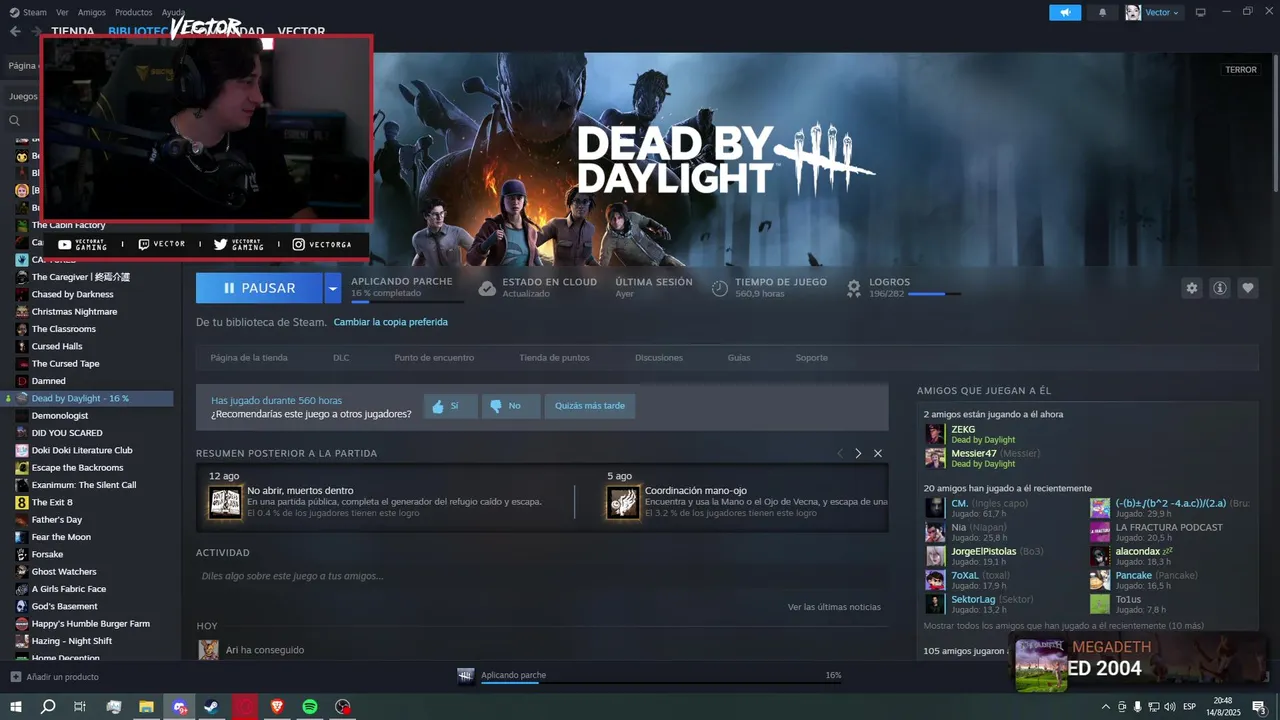This screenshot has height=720, width=1280.
Task: Open game information icon
Action: [x=1219, y=288]
